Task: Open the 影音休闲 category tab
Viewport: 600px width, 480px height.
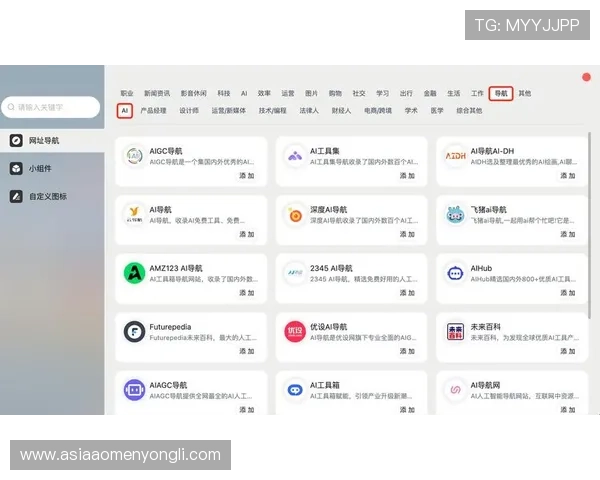Action: [194, 93]
